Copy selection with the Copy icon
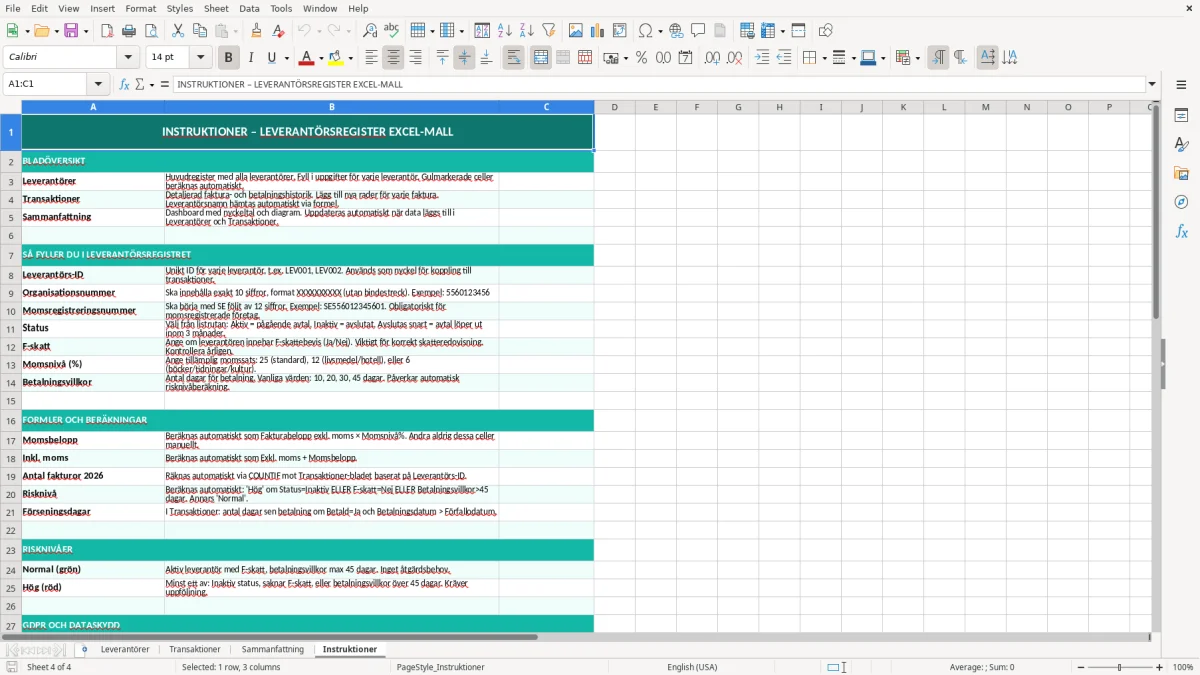Viewport: 1200px width, 675px height. [199, 31]
